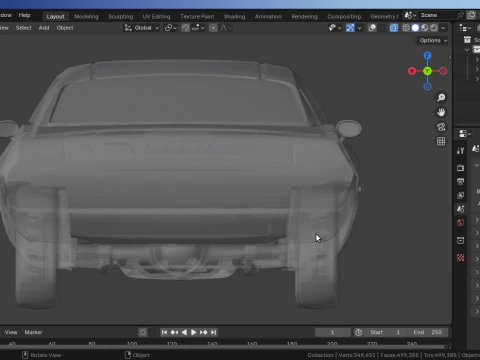Click play animation button
The width and height of the screenshot is (480, 360).
194,332
